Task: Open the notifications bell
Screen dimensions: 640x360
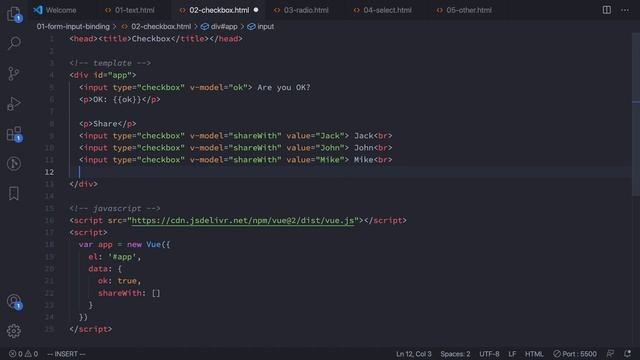Action: (x=627, y=354)
